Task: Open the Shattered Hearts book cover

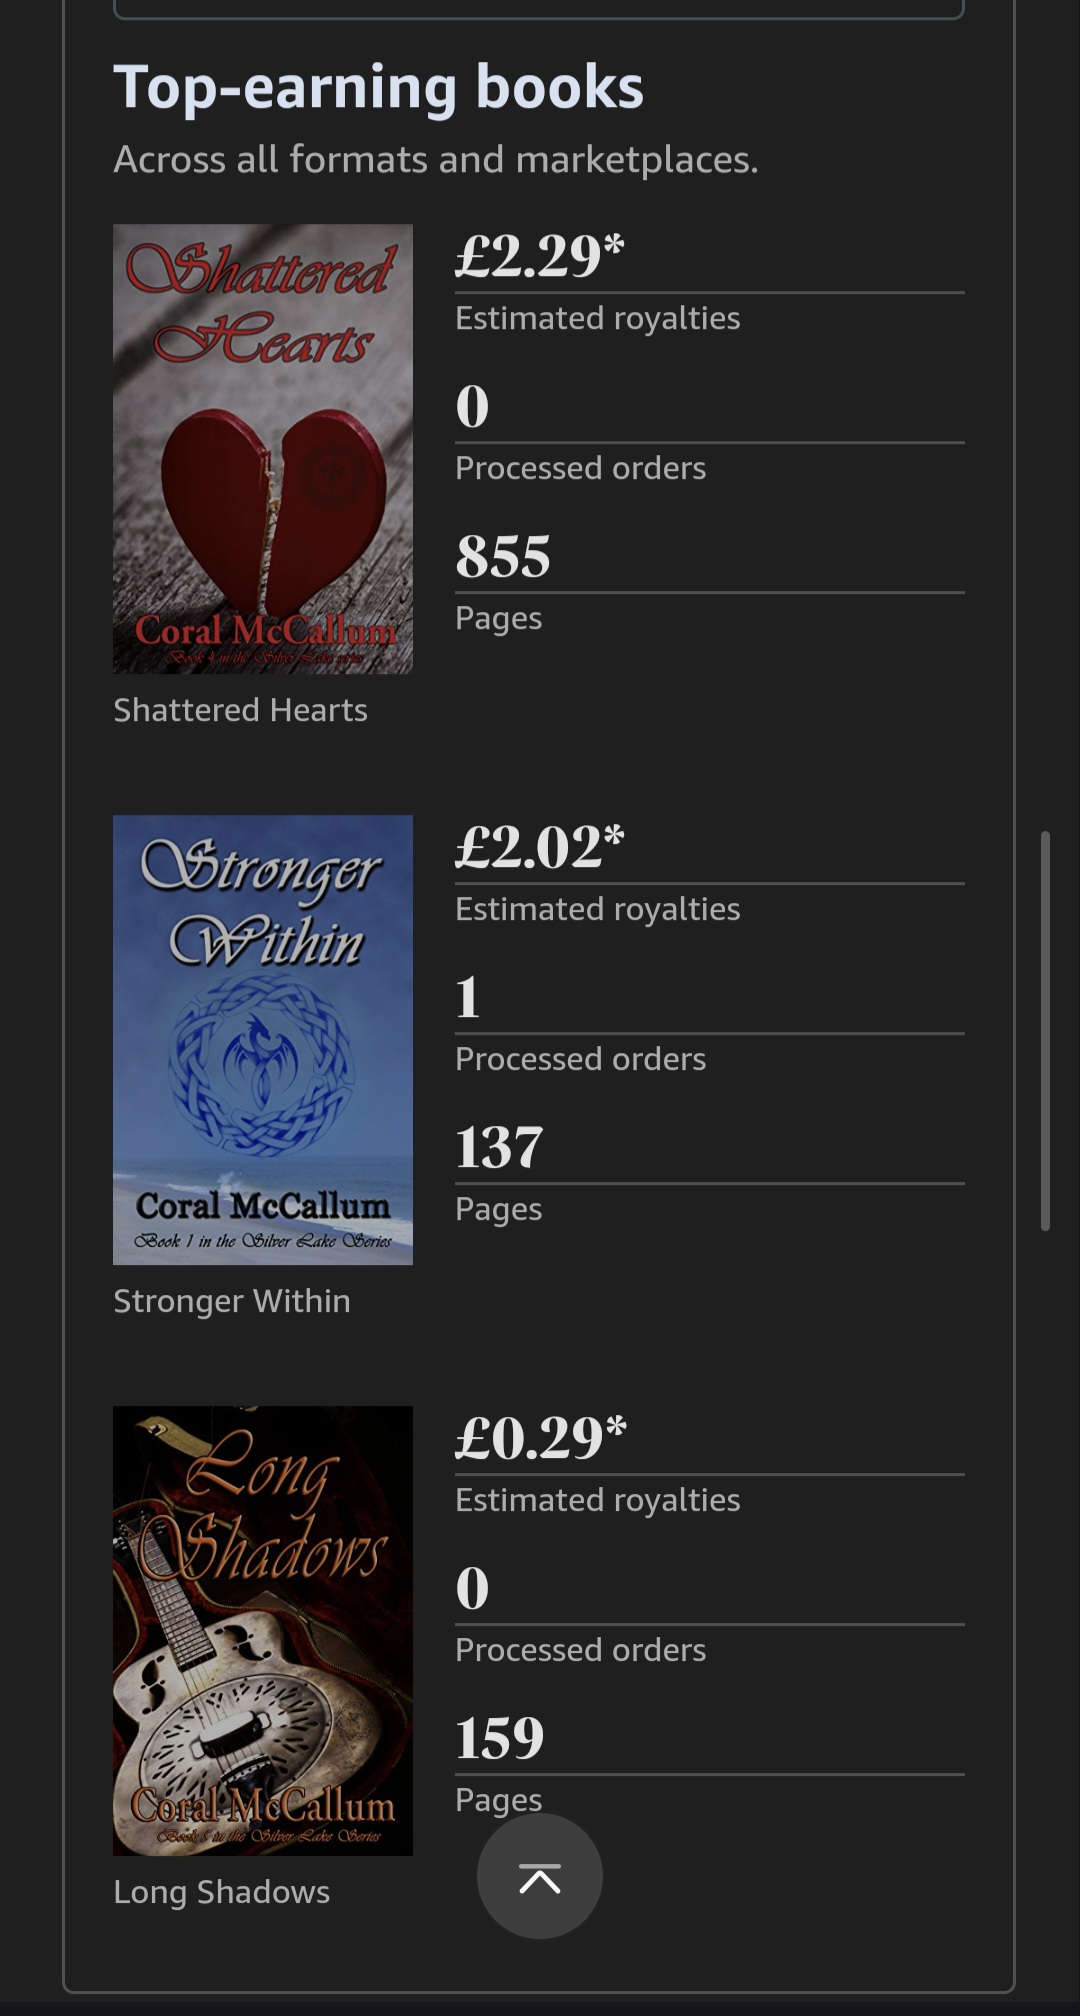Action: (x=263, y=449)
